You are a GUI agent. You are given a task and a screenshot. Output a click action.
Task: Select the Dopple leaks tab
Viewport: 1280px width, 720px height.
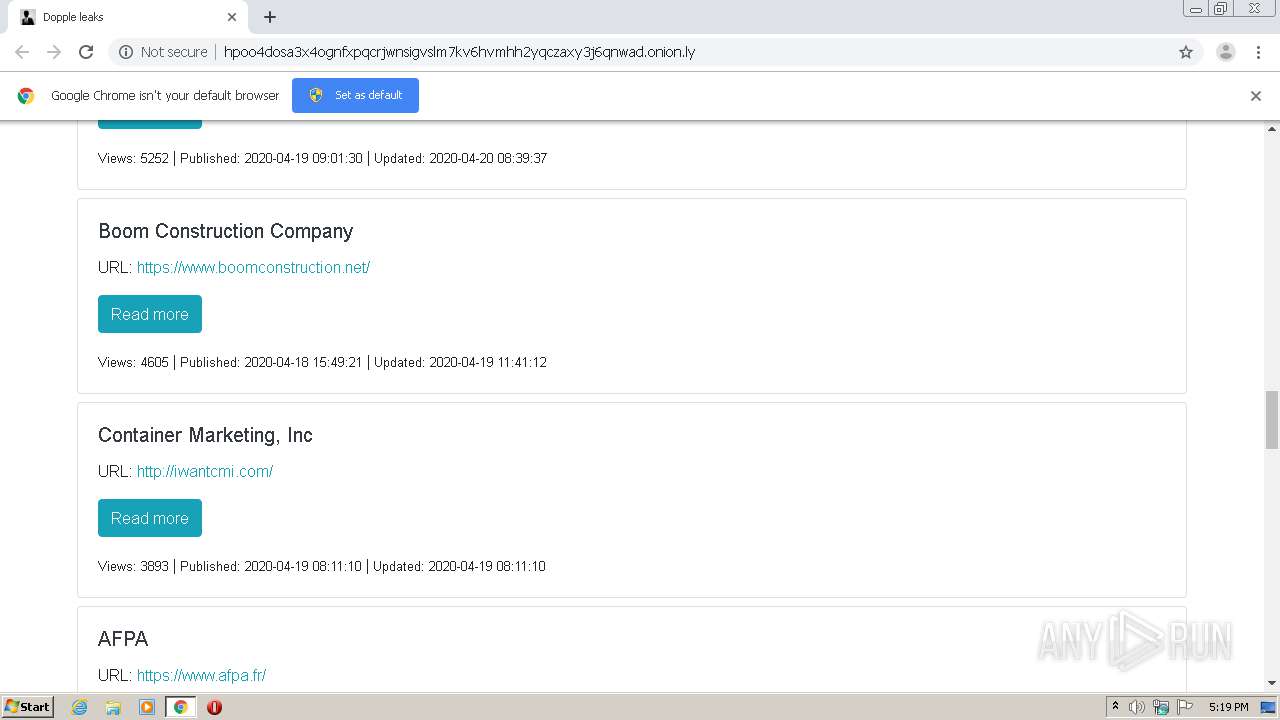[x=126, y=17]
